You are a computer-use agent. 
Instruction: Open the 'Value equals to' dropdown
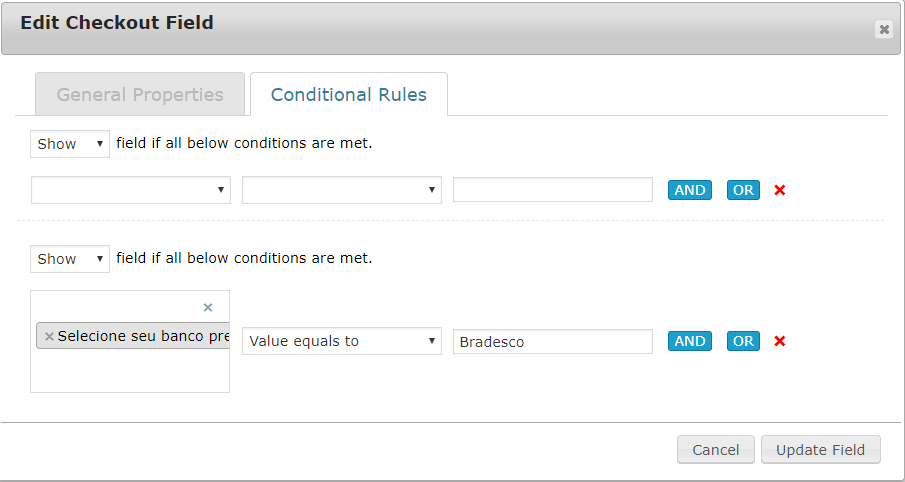point(342,341)
